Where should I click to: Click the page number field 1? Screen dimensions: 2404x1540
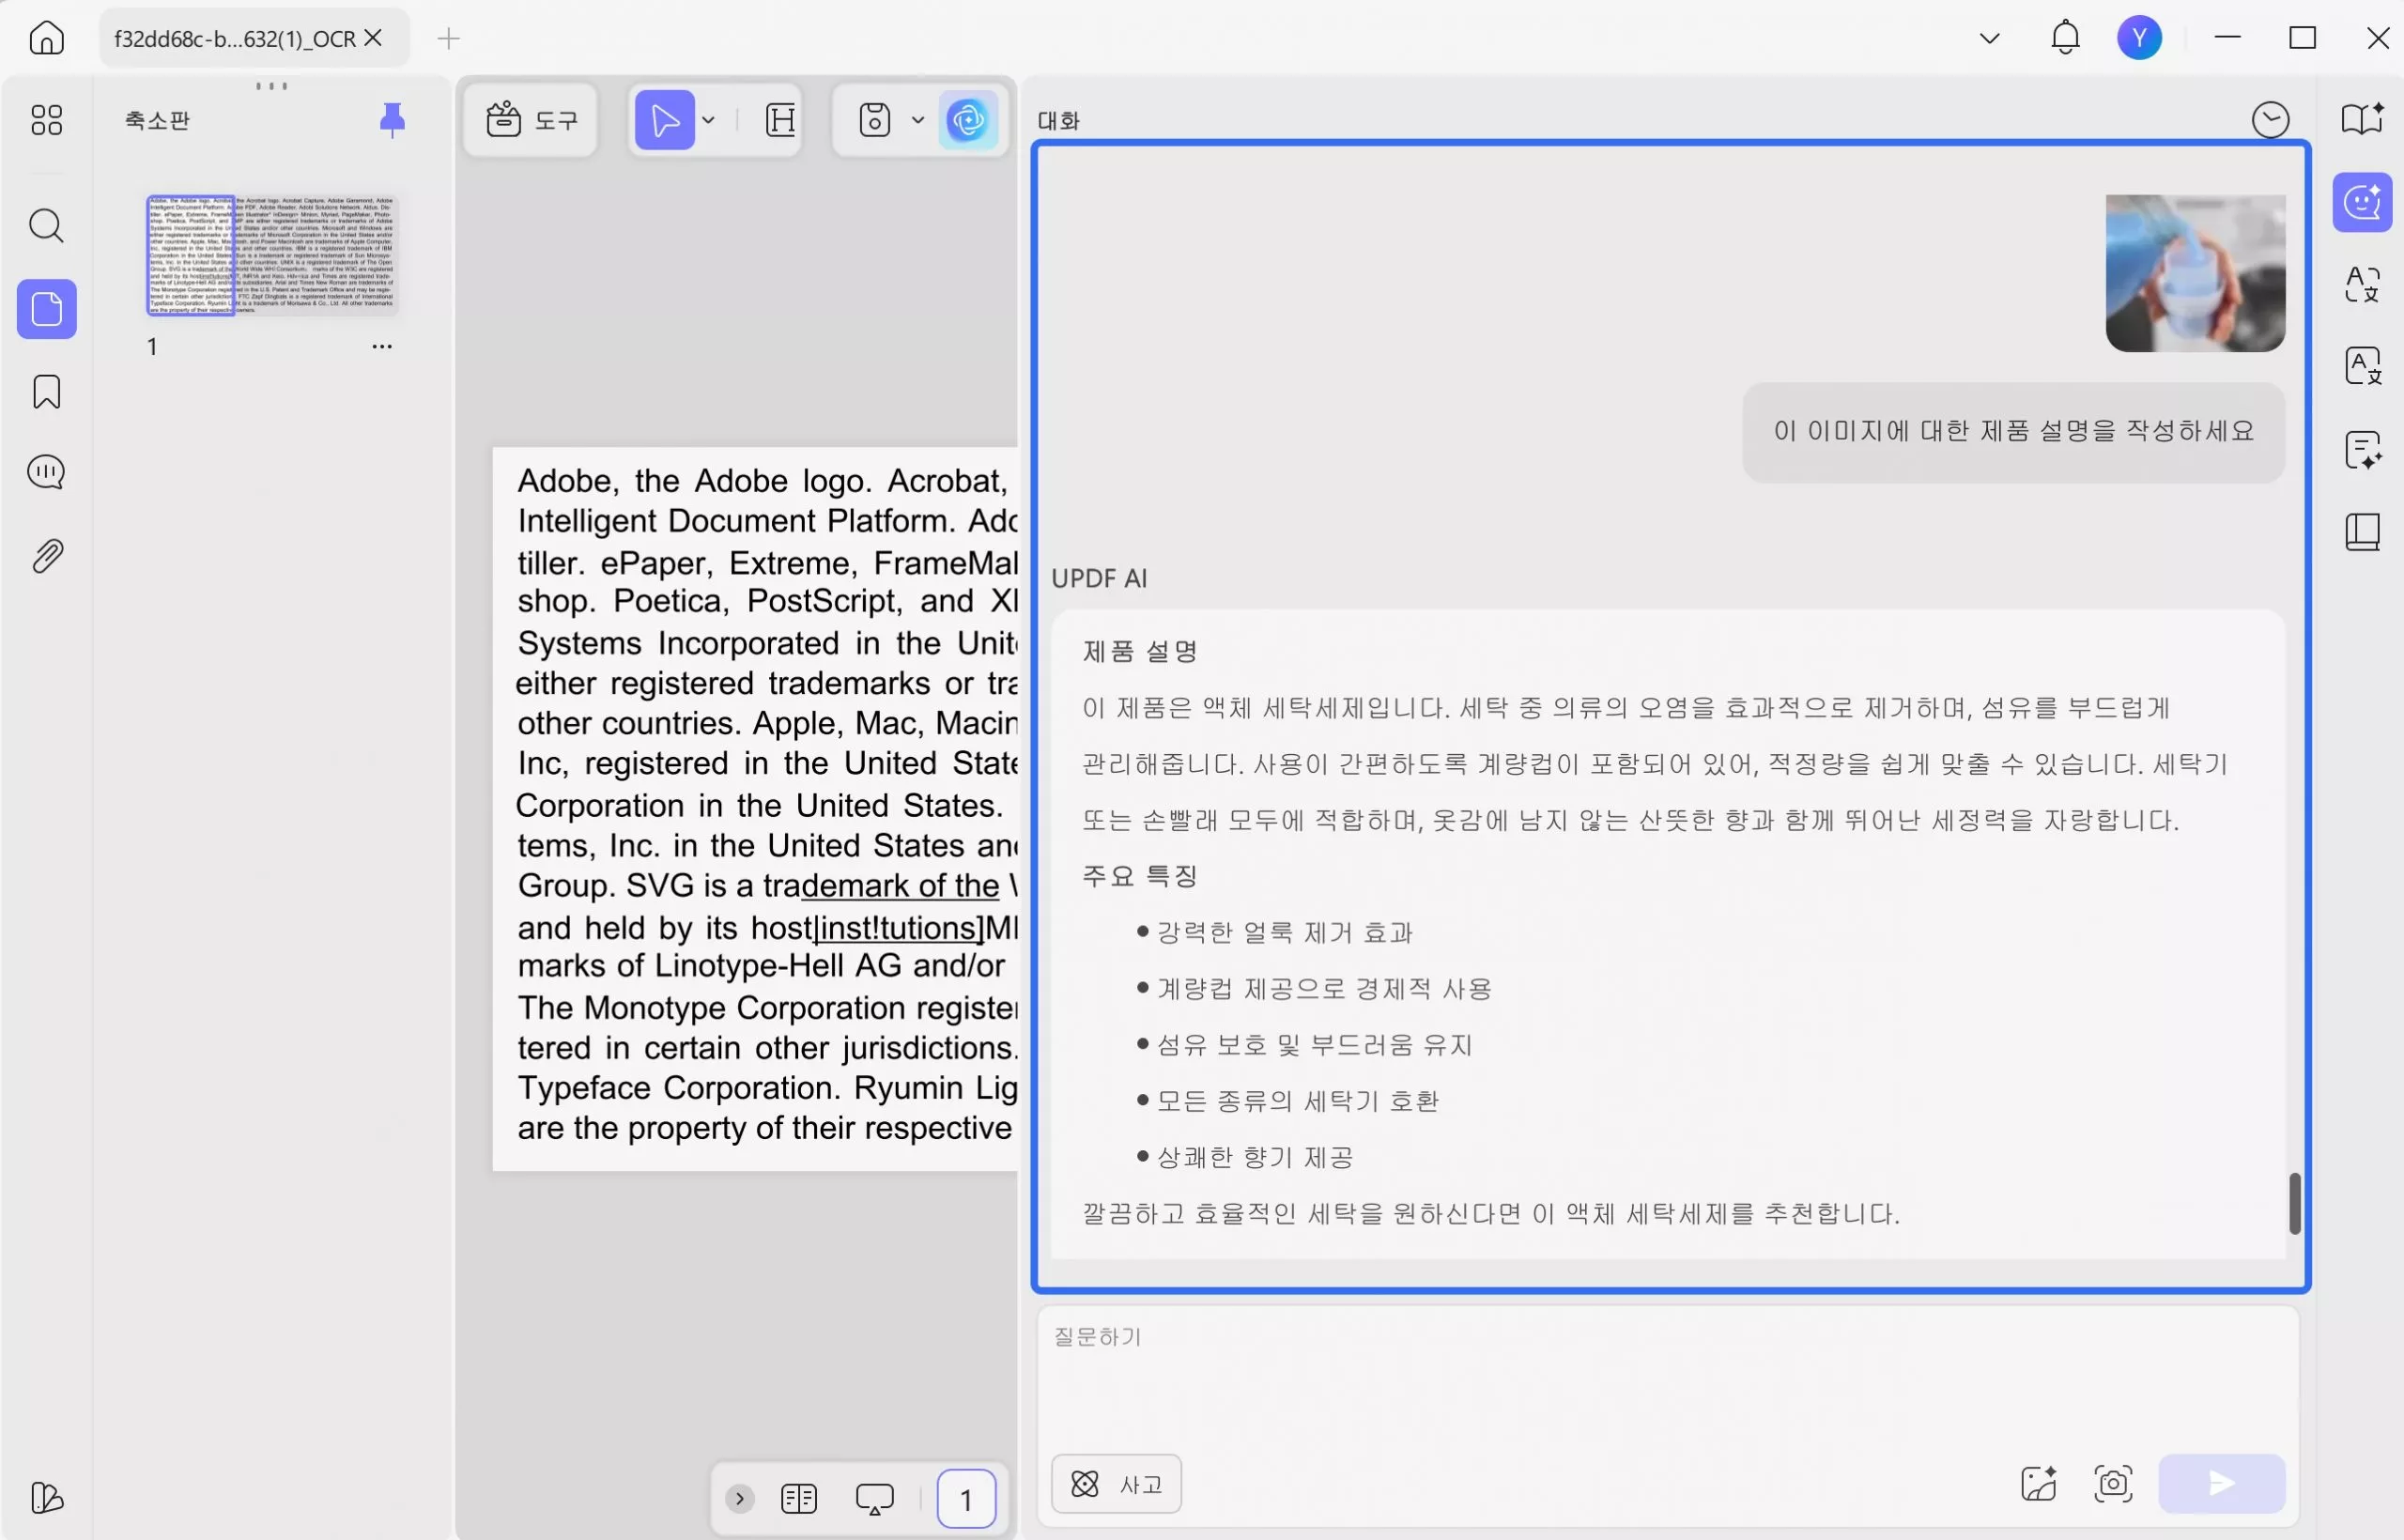click(x=966, y=1498)
